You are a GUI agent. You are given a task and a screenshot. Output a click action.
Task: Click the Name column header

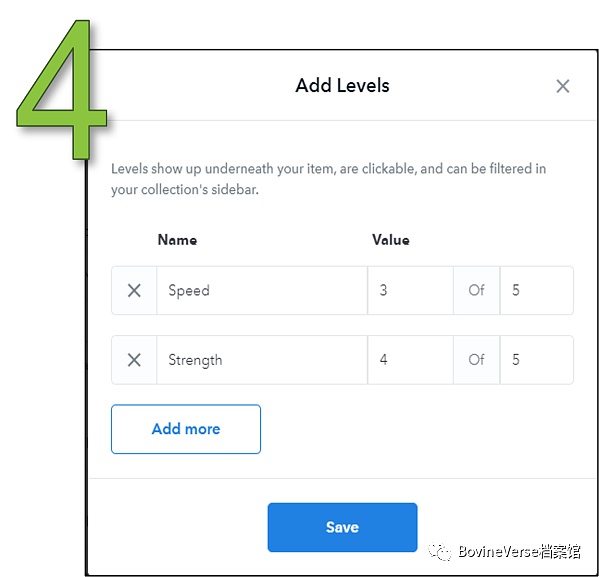178,240
